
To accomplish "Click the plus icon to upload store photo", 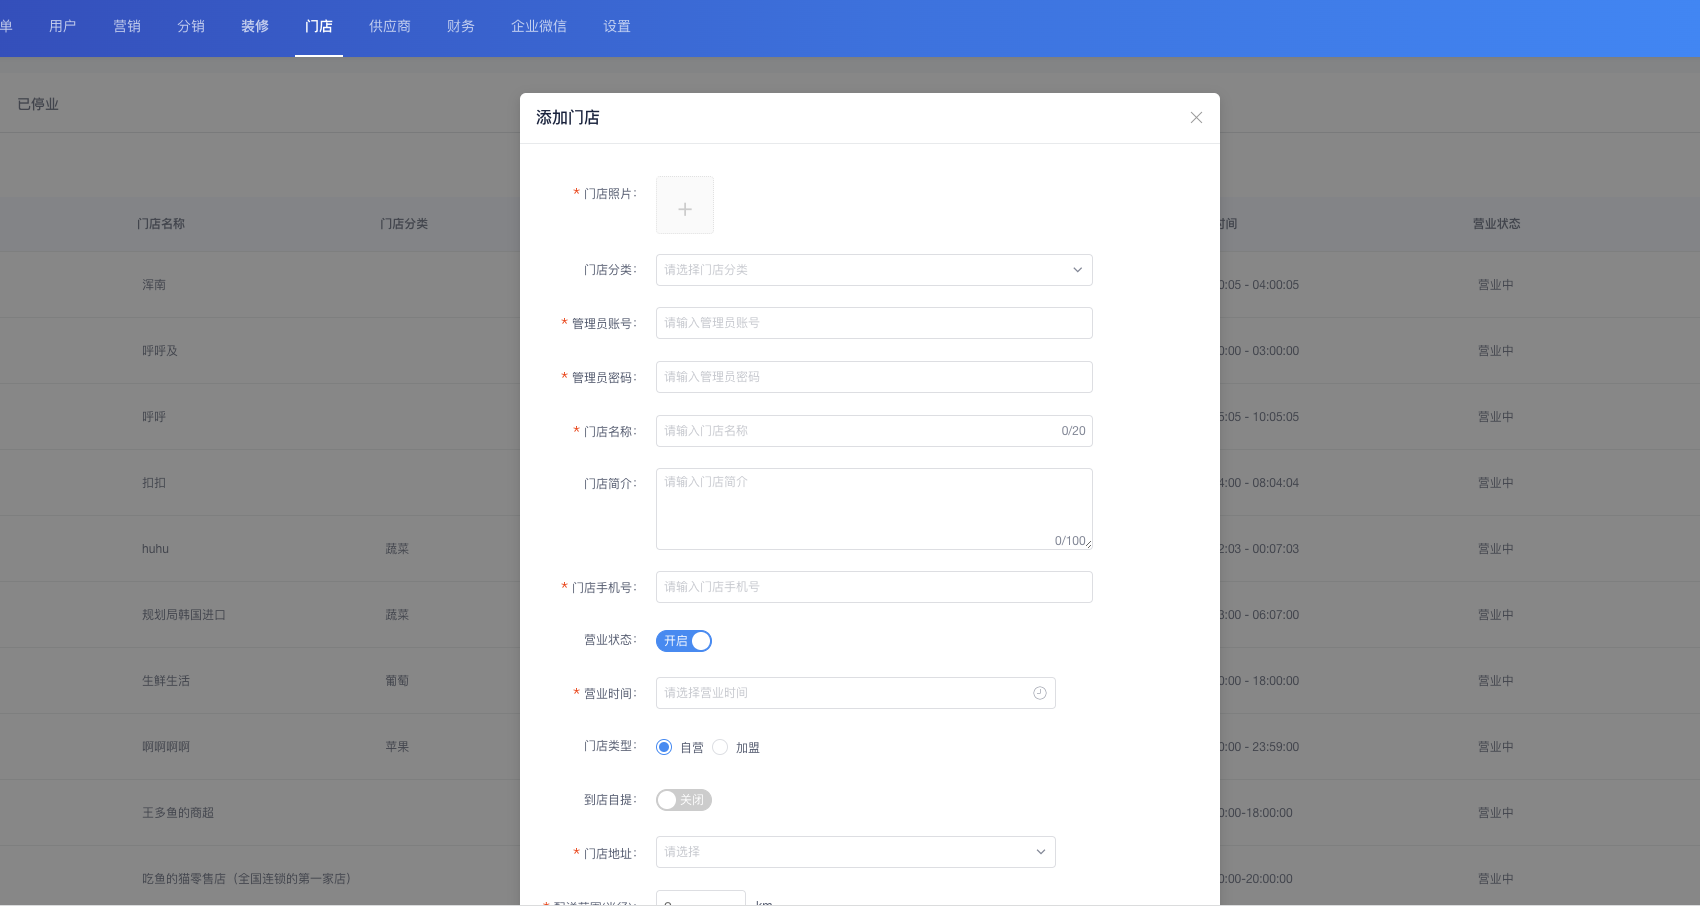I will (685, 209).
